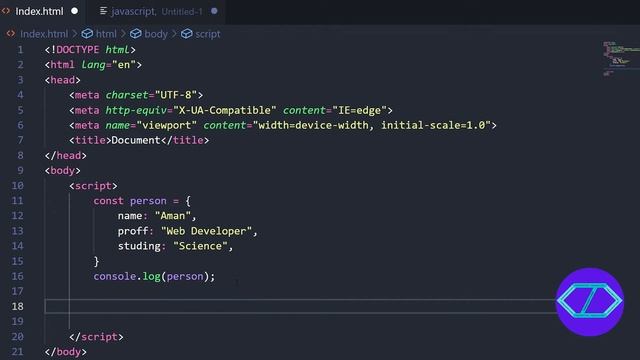
Task: Click the closing </script> tag
Action: 96,337
